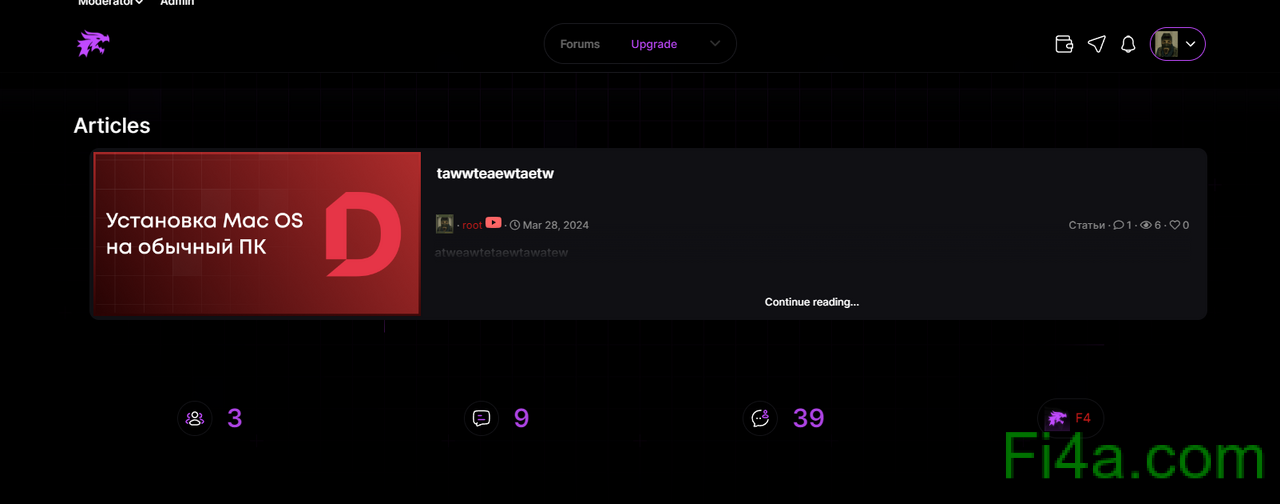The width and height of the screenshot is (1280, 504).
Task: Click the posts count icon beside 39
Action: [x=760, y=418]
